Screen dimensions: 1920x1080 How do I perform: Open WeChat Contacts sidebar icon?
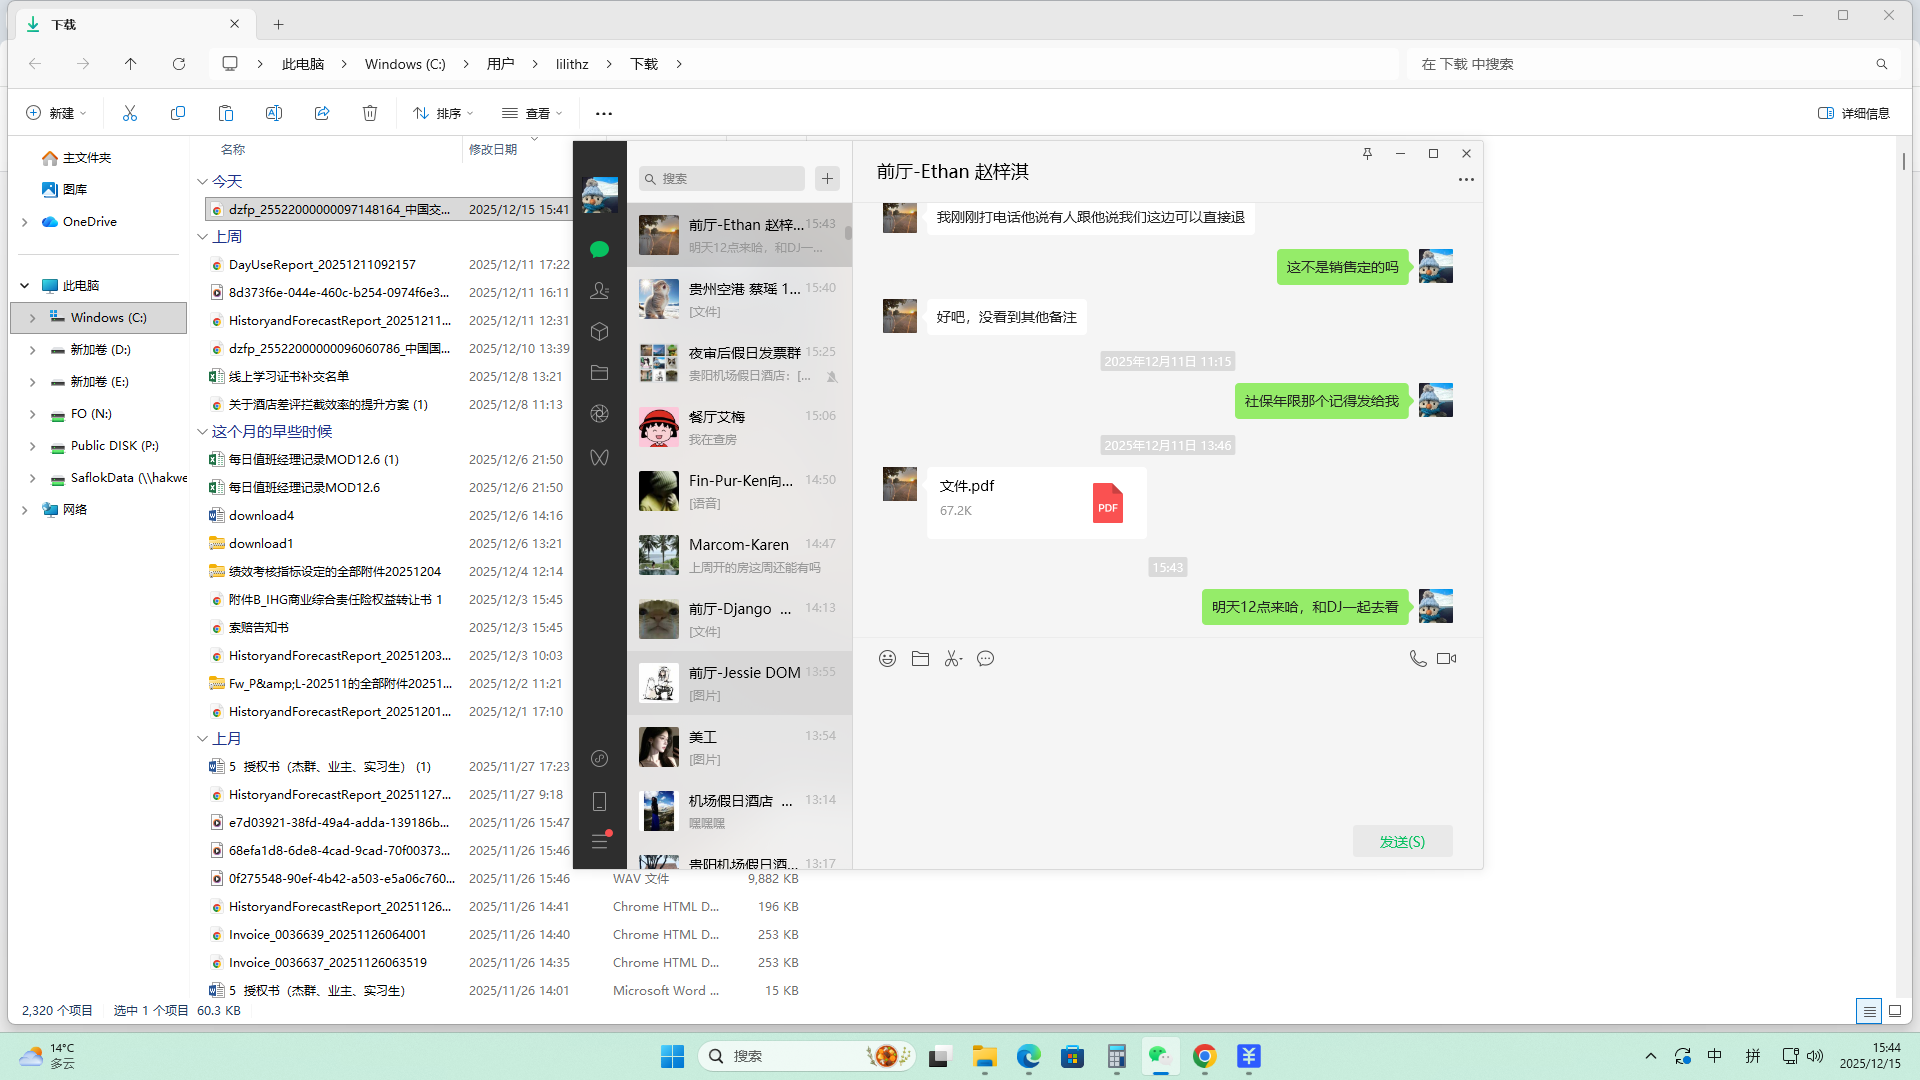[599, 291]
